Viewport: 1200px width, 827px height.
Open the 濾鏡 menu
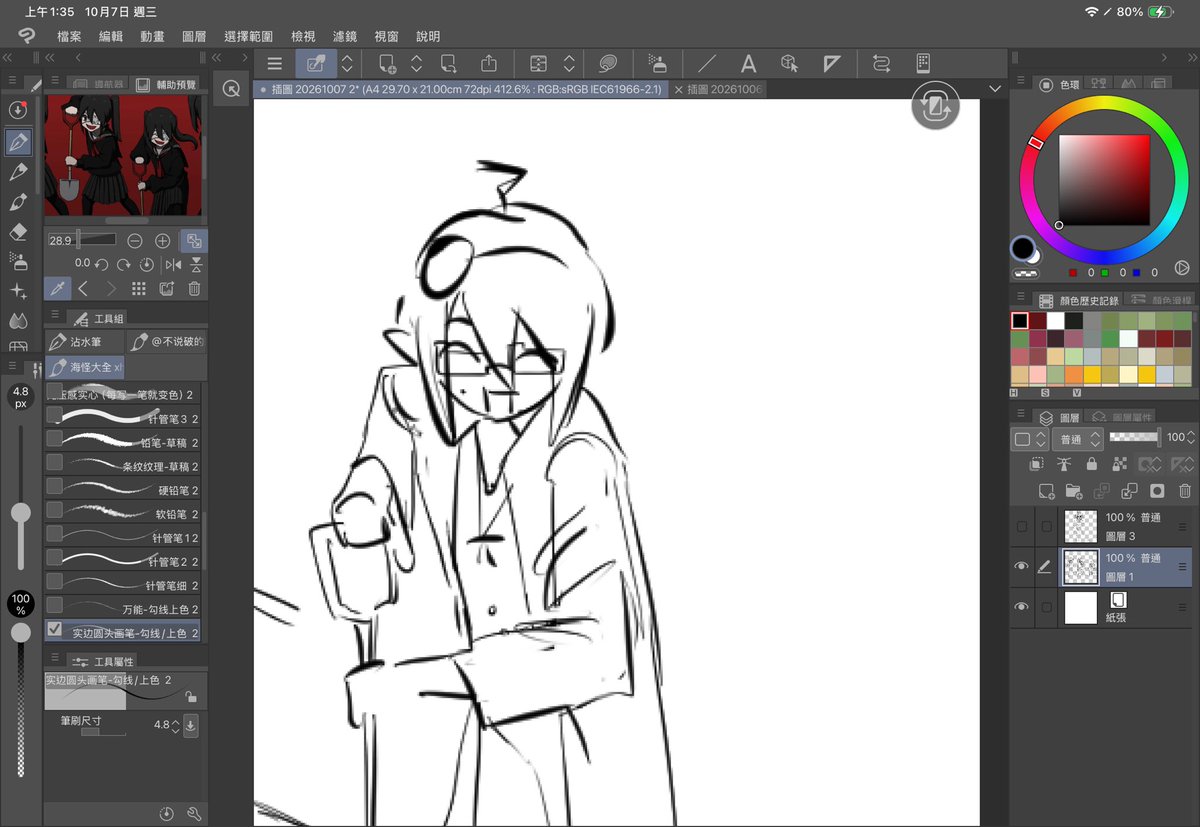[344, 36]
